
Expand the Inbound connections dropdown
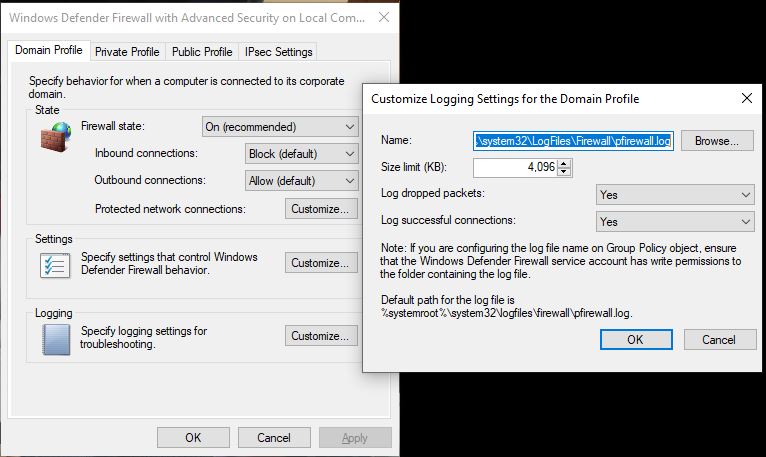coord(301,154)
